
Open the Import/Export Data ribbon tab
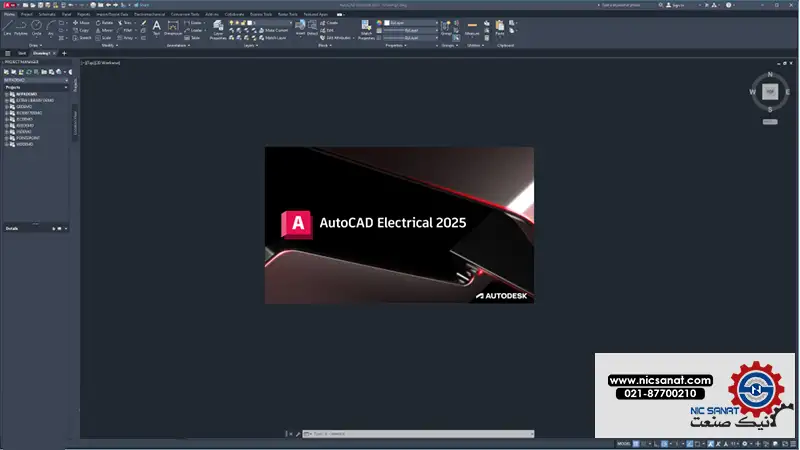(112, 14)
